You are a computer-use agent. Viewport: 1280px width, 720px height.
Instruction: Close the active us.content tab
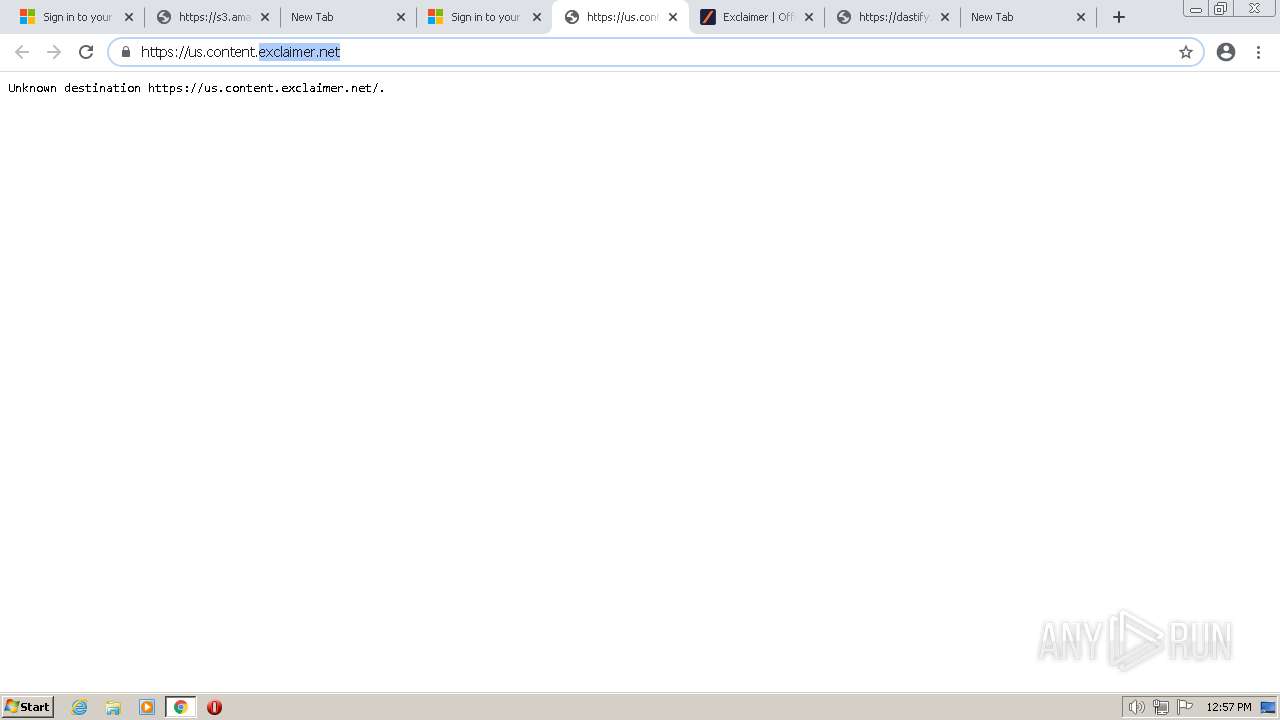pos(673,17)
